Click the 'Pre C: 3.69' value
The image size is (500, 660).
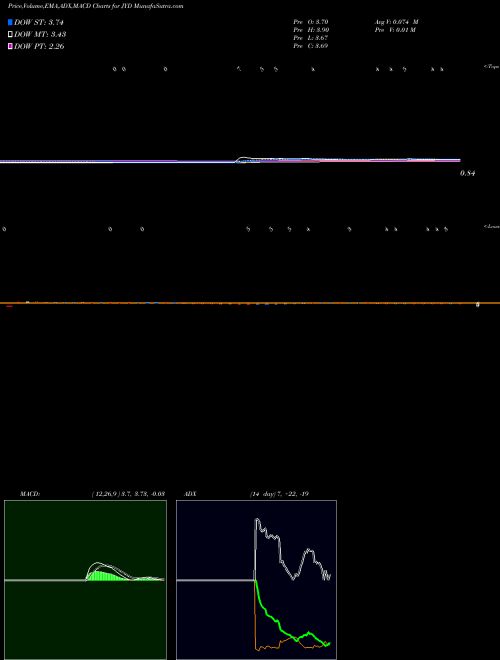pos(311,46)
